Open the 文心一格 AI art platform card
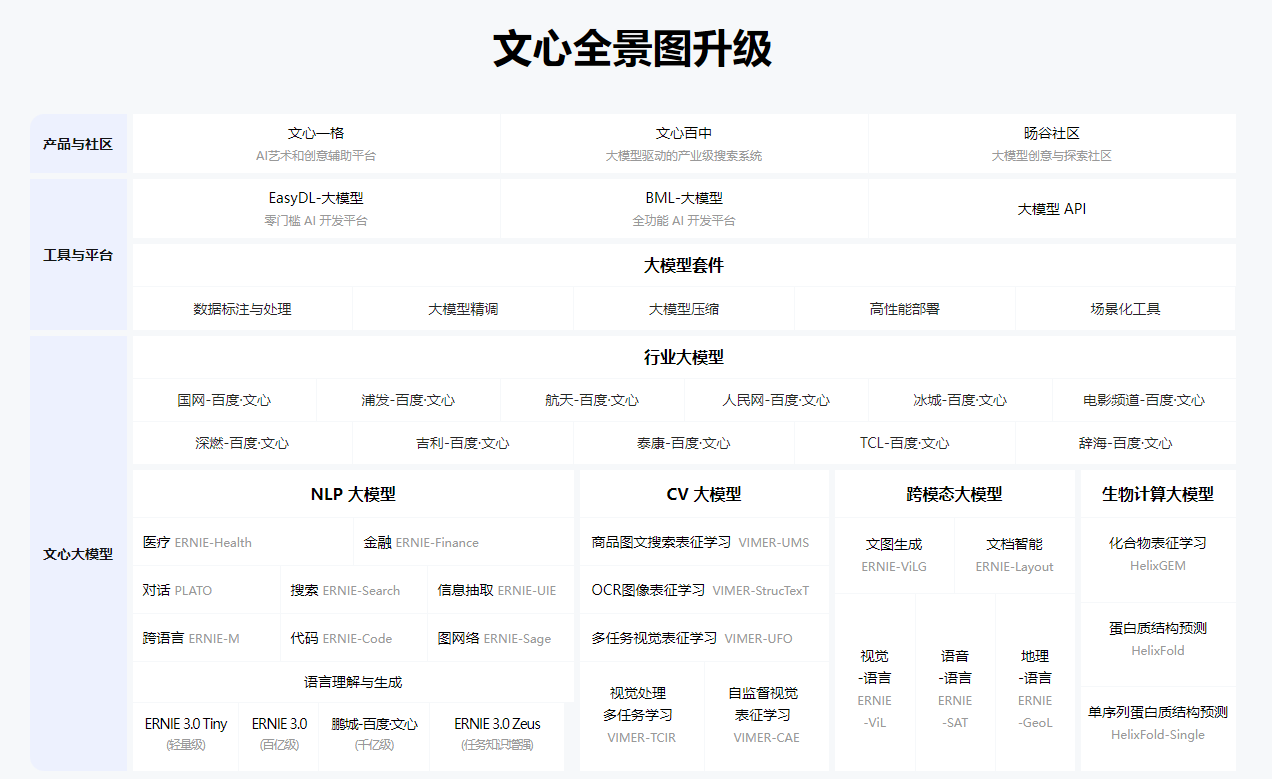 (x=316, y=144)
